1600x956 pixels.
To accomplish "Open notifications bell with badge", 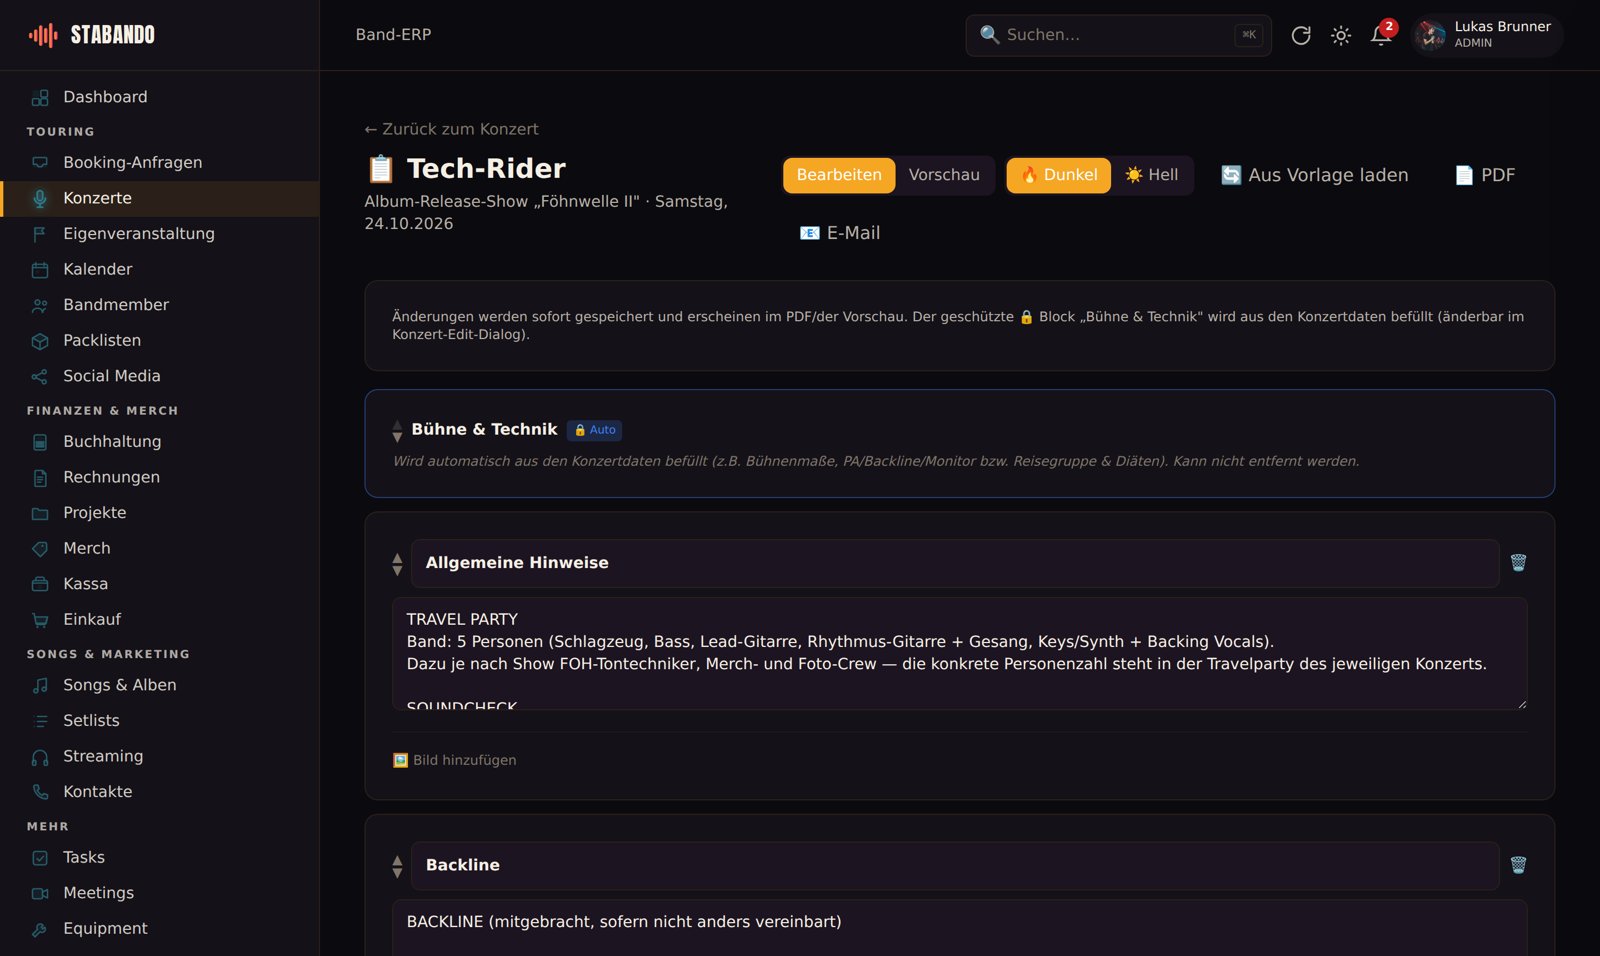I will [x=1381, y=35].
